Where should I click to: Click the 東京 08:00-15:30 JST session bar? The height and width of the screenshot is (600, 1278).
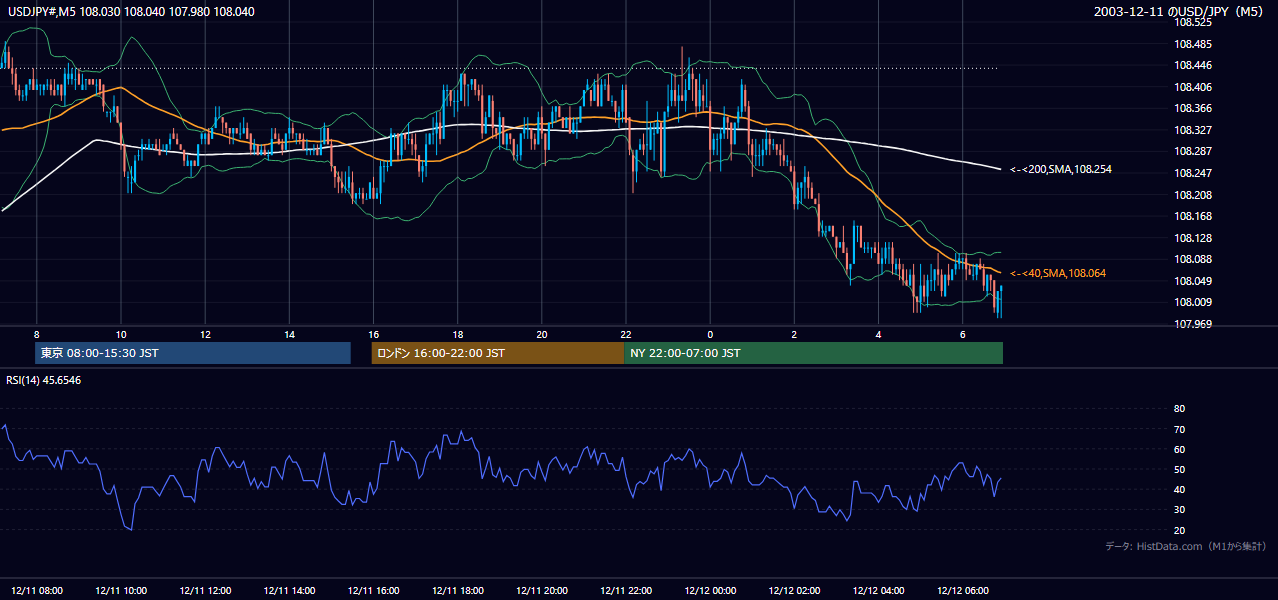coord(193,353)
